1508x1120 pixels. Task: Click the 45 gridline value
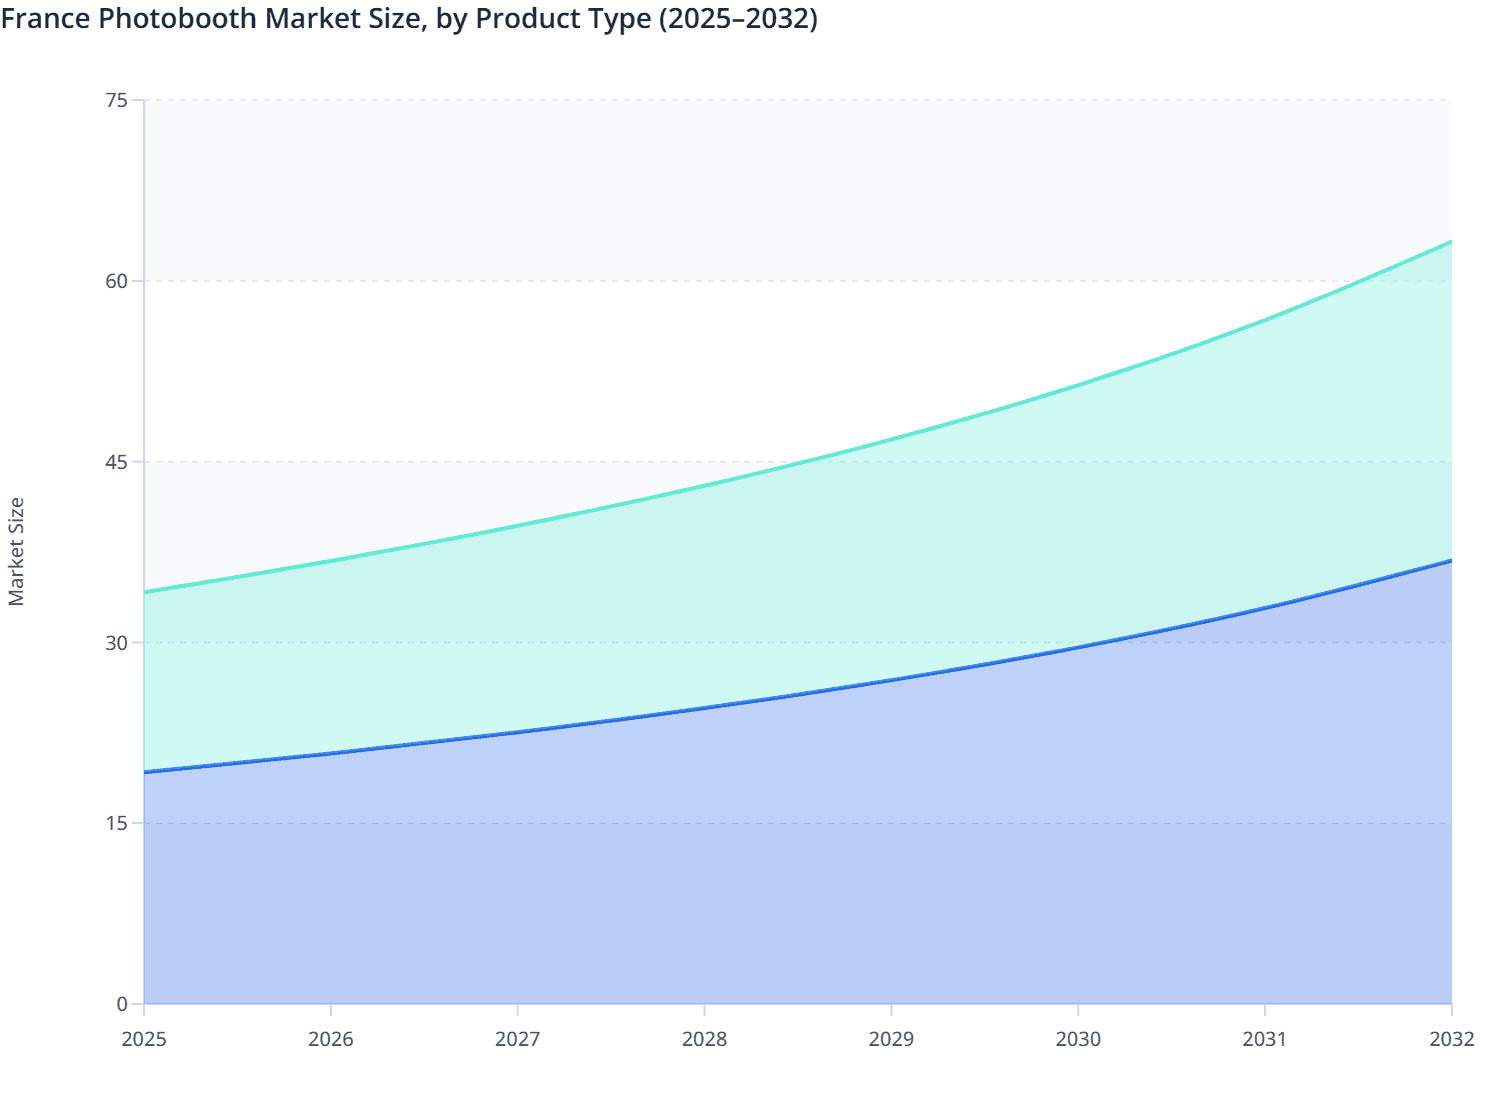(117, 461)
